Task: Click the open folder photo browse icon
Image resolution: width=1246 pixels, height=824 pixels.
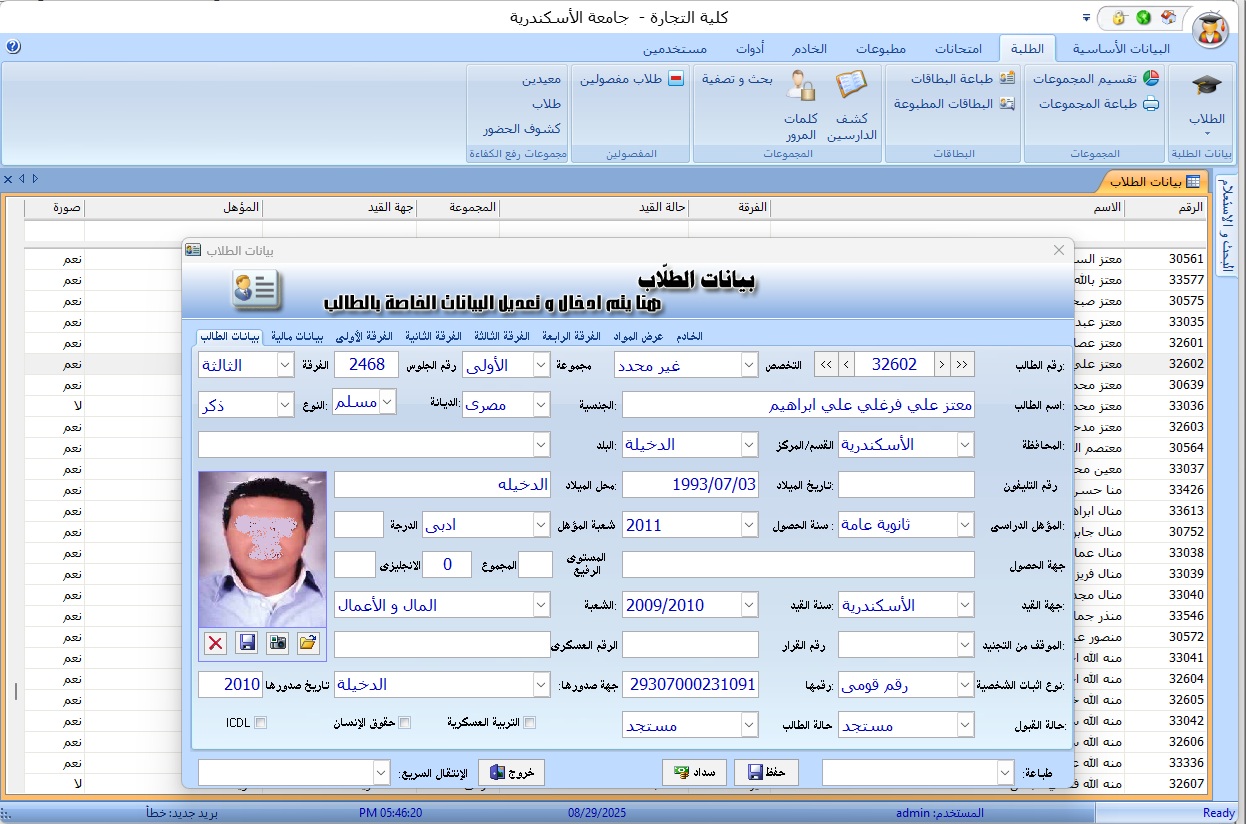Action: [308, 643]
